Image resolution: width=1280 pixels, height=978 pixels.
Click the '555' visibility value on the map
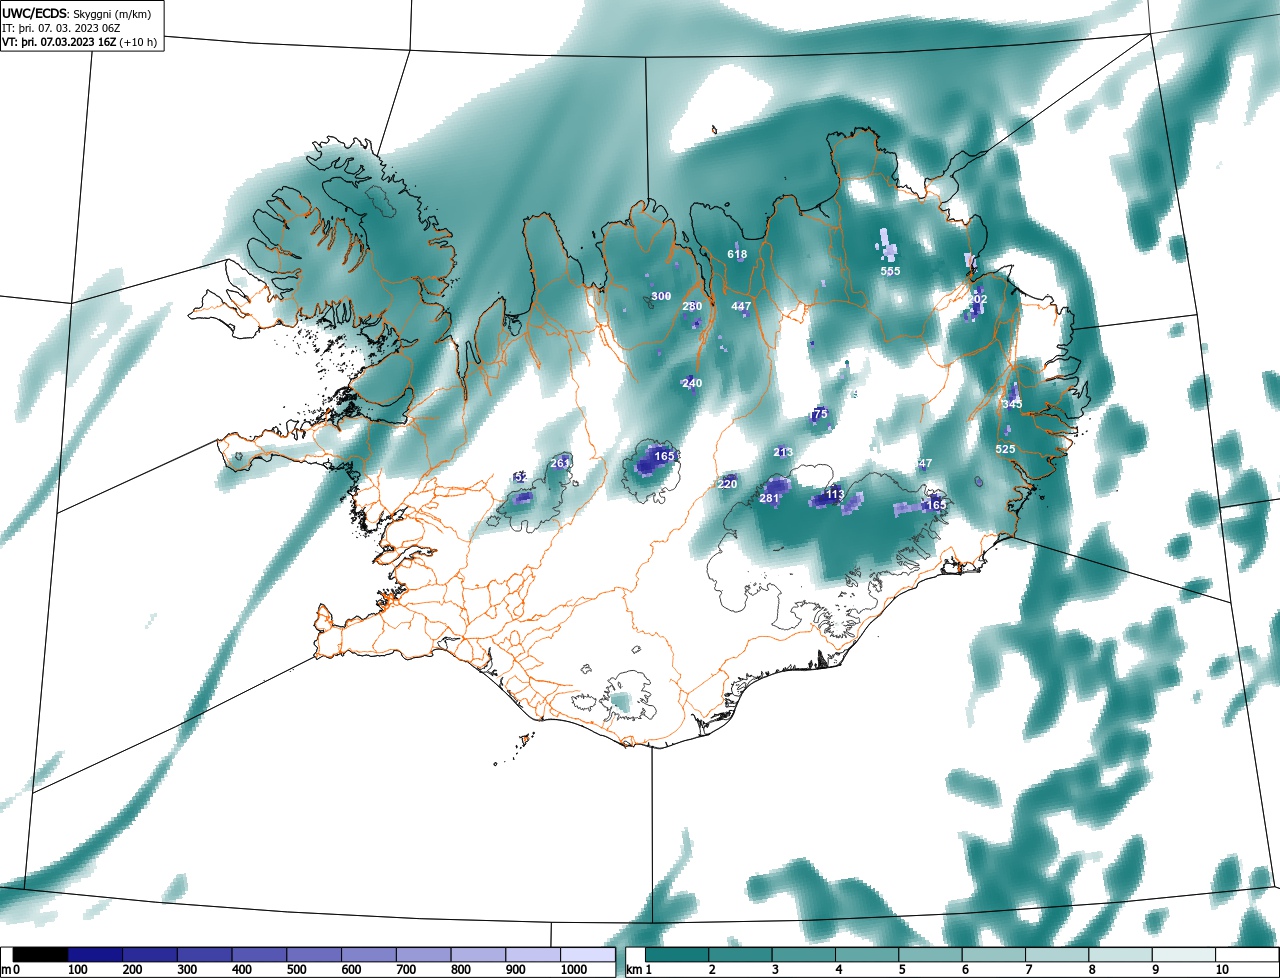(x=890, y=272)
